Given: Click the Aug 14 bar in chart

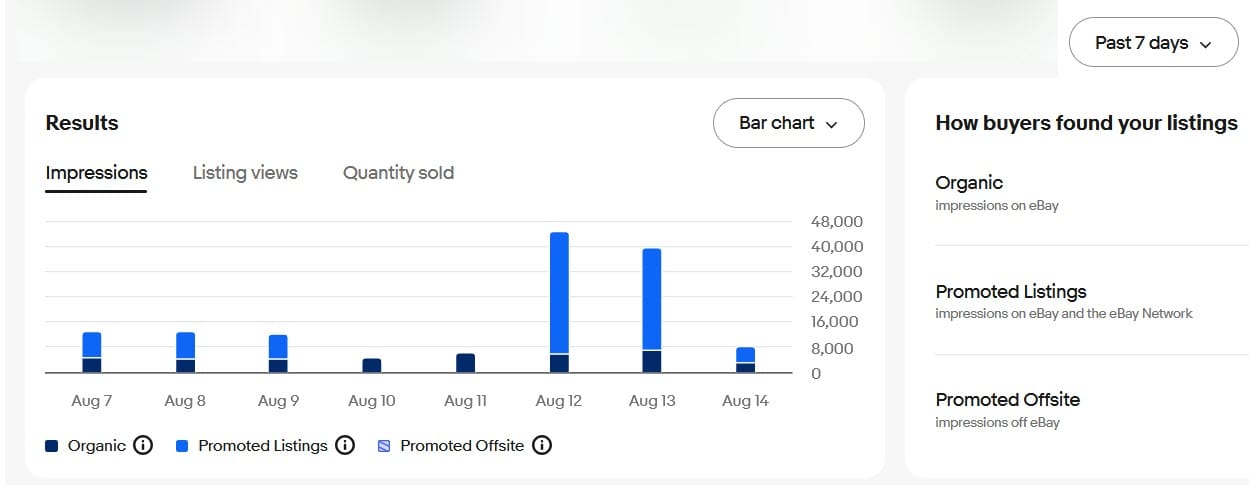Looking at the screenshot, I should [745, 360].
